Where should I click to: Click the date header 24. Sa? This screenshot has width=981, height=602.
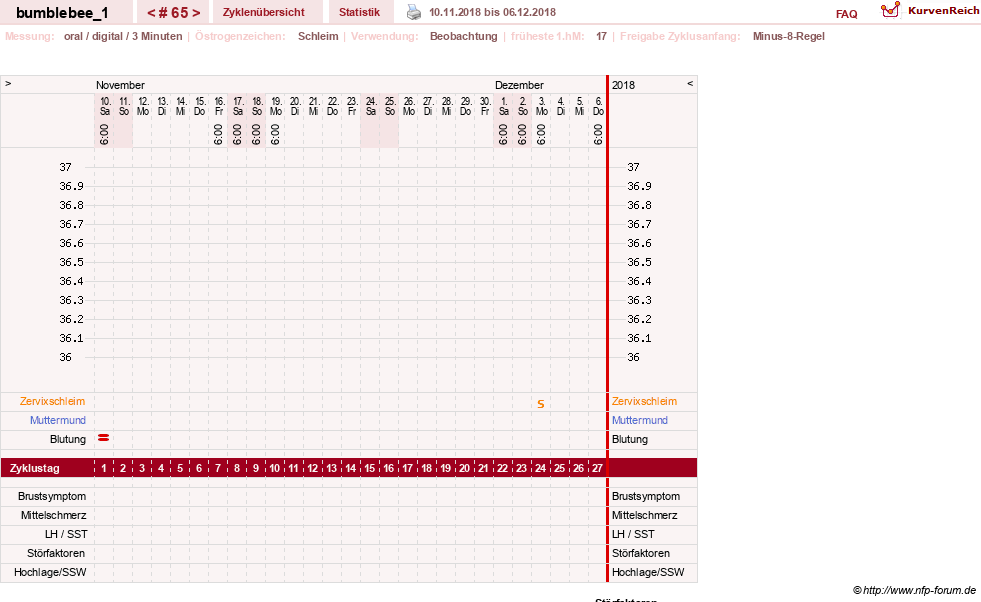click(371, 106)
